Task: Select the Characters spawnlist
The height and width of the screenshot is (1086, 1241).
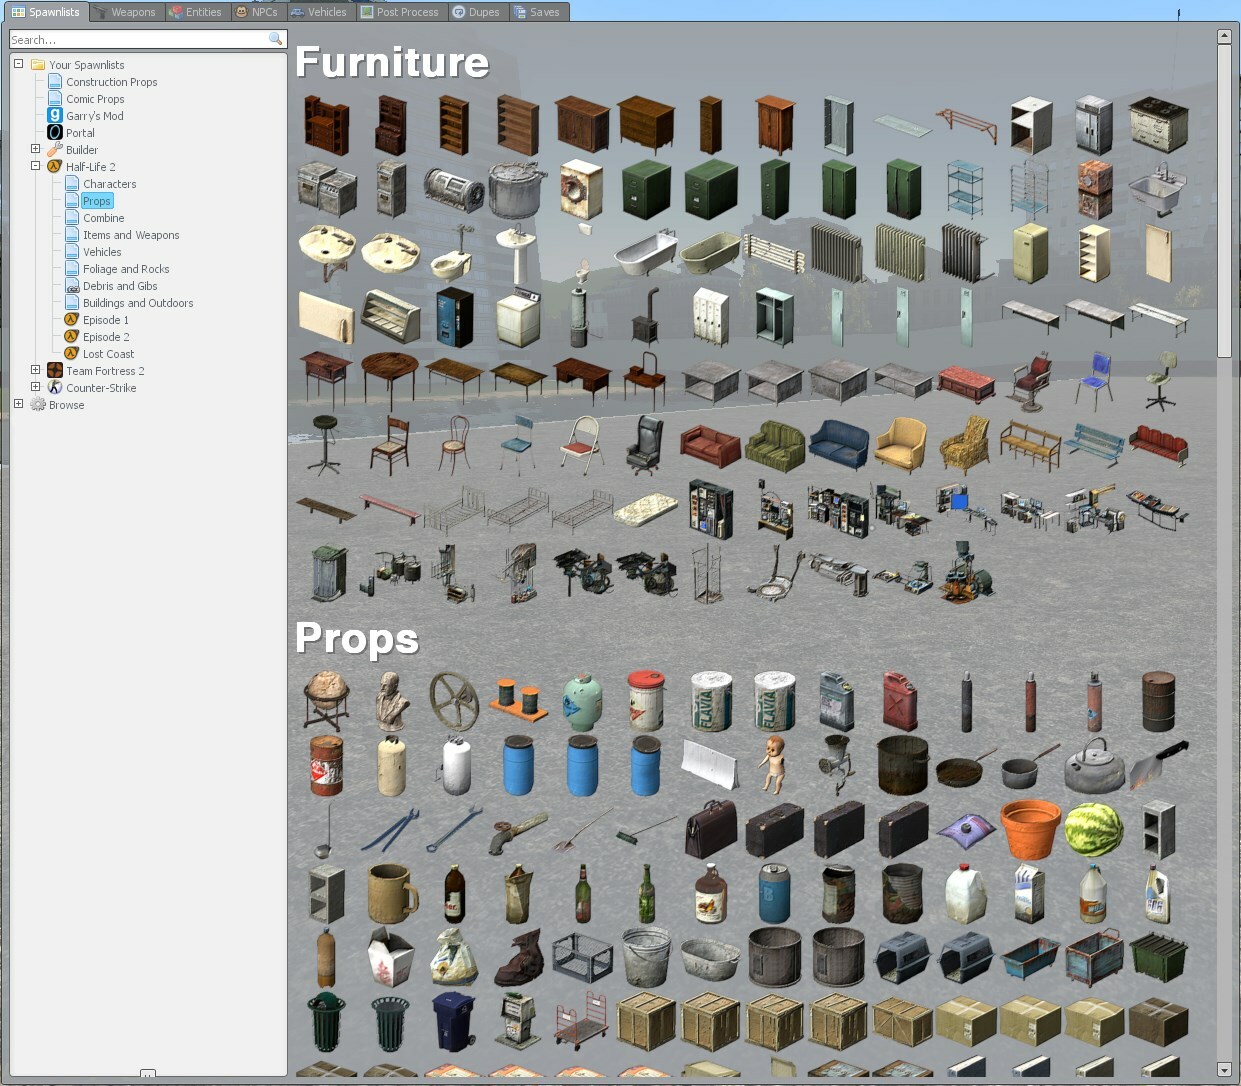Action: coord(109,184)
